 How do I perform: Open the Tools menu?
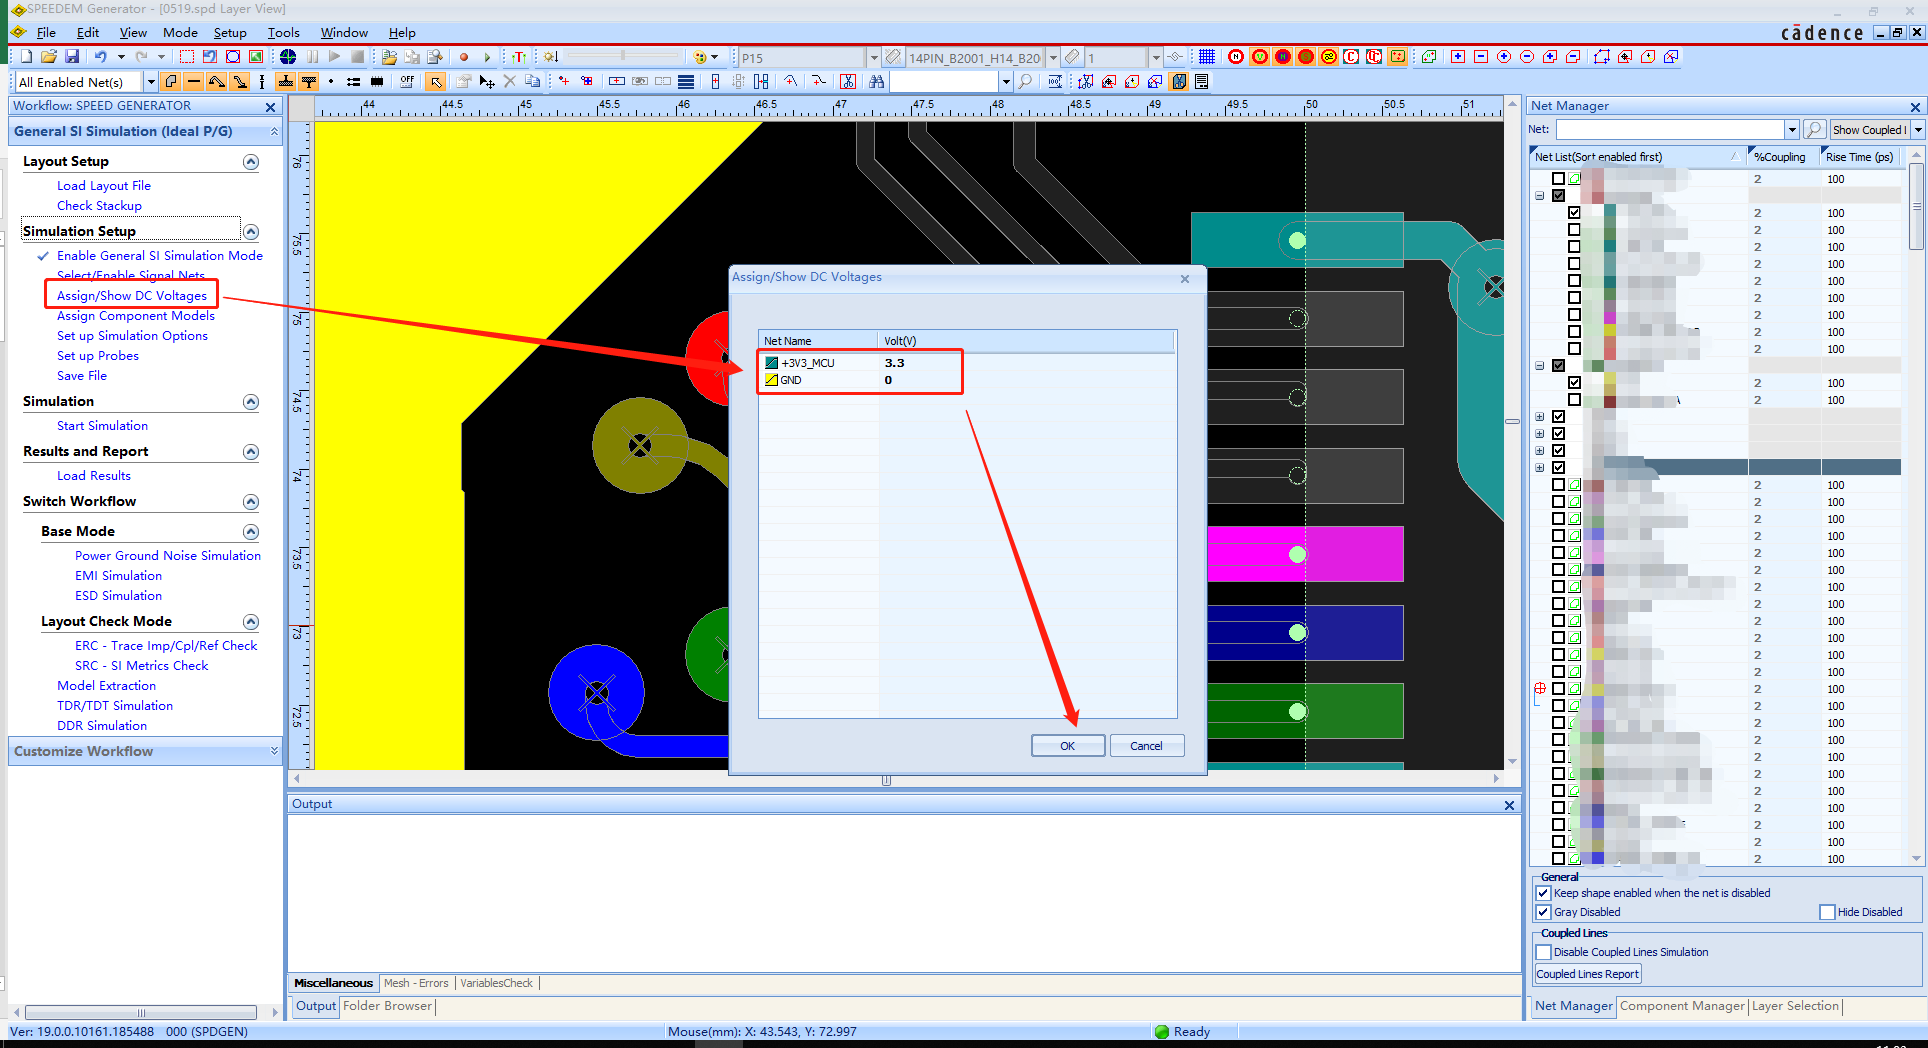pyautogui.click(x=283, y=33)
